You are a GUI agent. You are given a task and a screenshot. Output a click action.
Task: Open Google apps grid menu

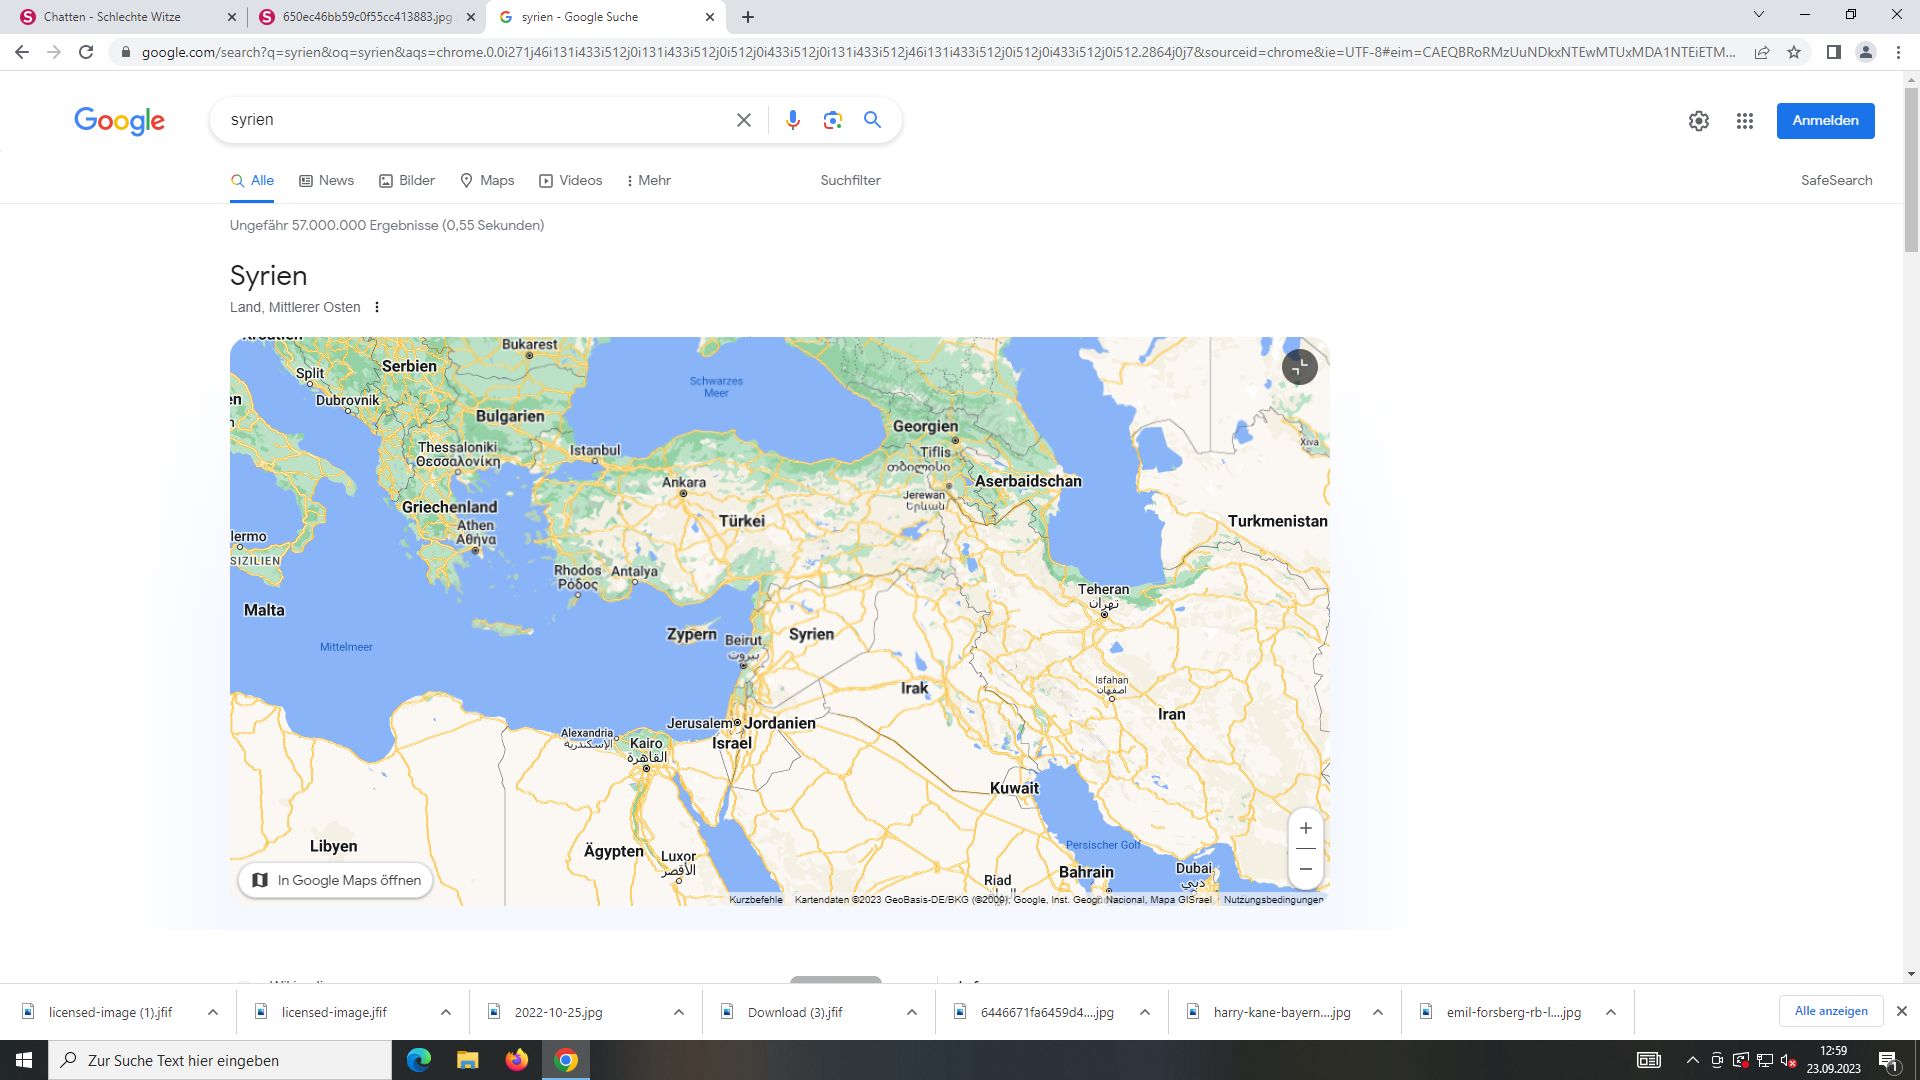1744,121
